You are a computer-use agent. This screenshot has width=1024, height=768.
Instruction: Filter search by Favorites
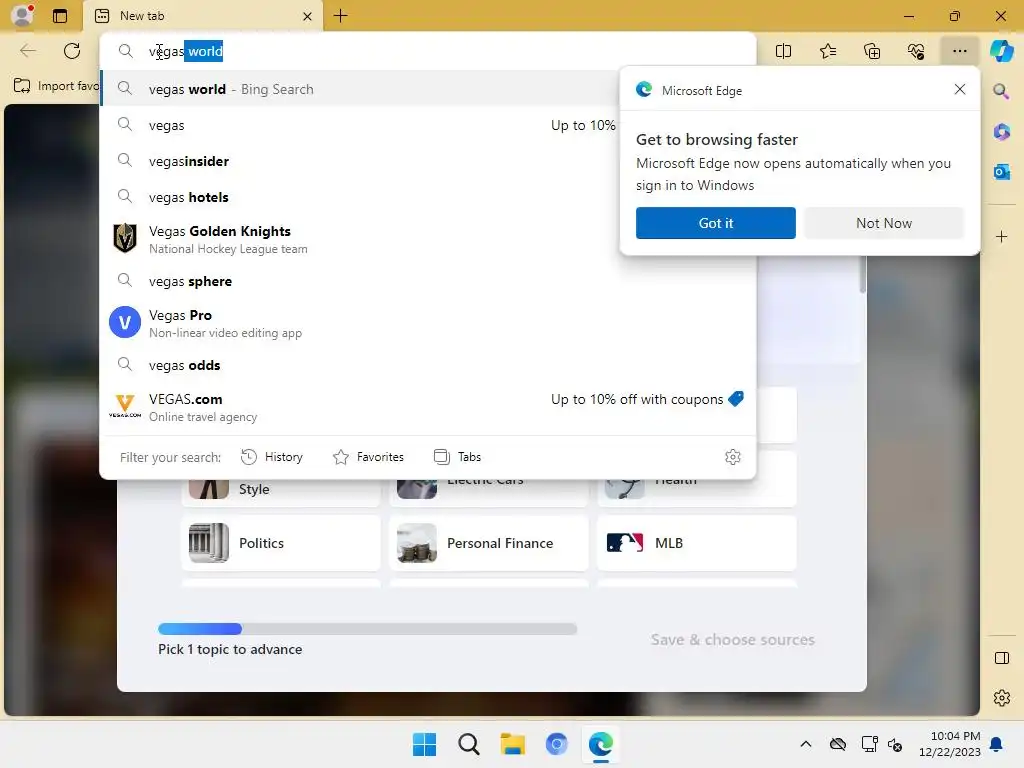(368, 456)
